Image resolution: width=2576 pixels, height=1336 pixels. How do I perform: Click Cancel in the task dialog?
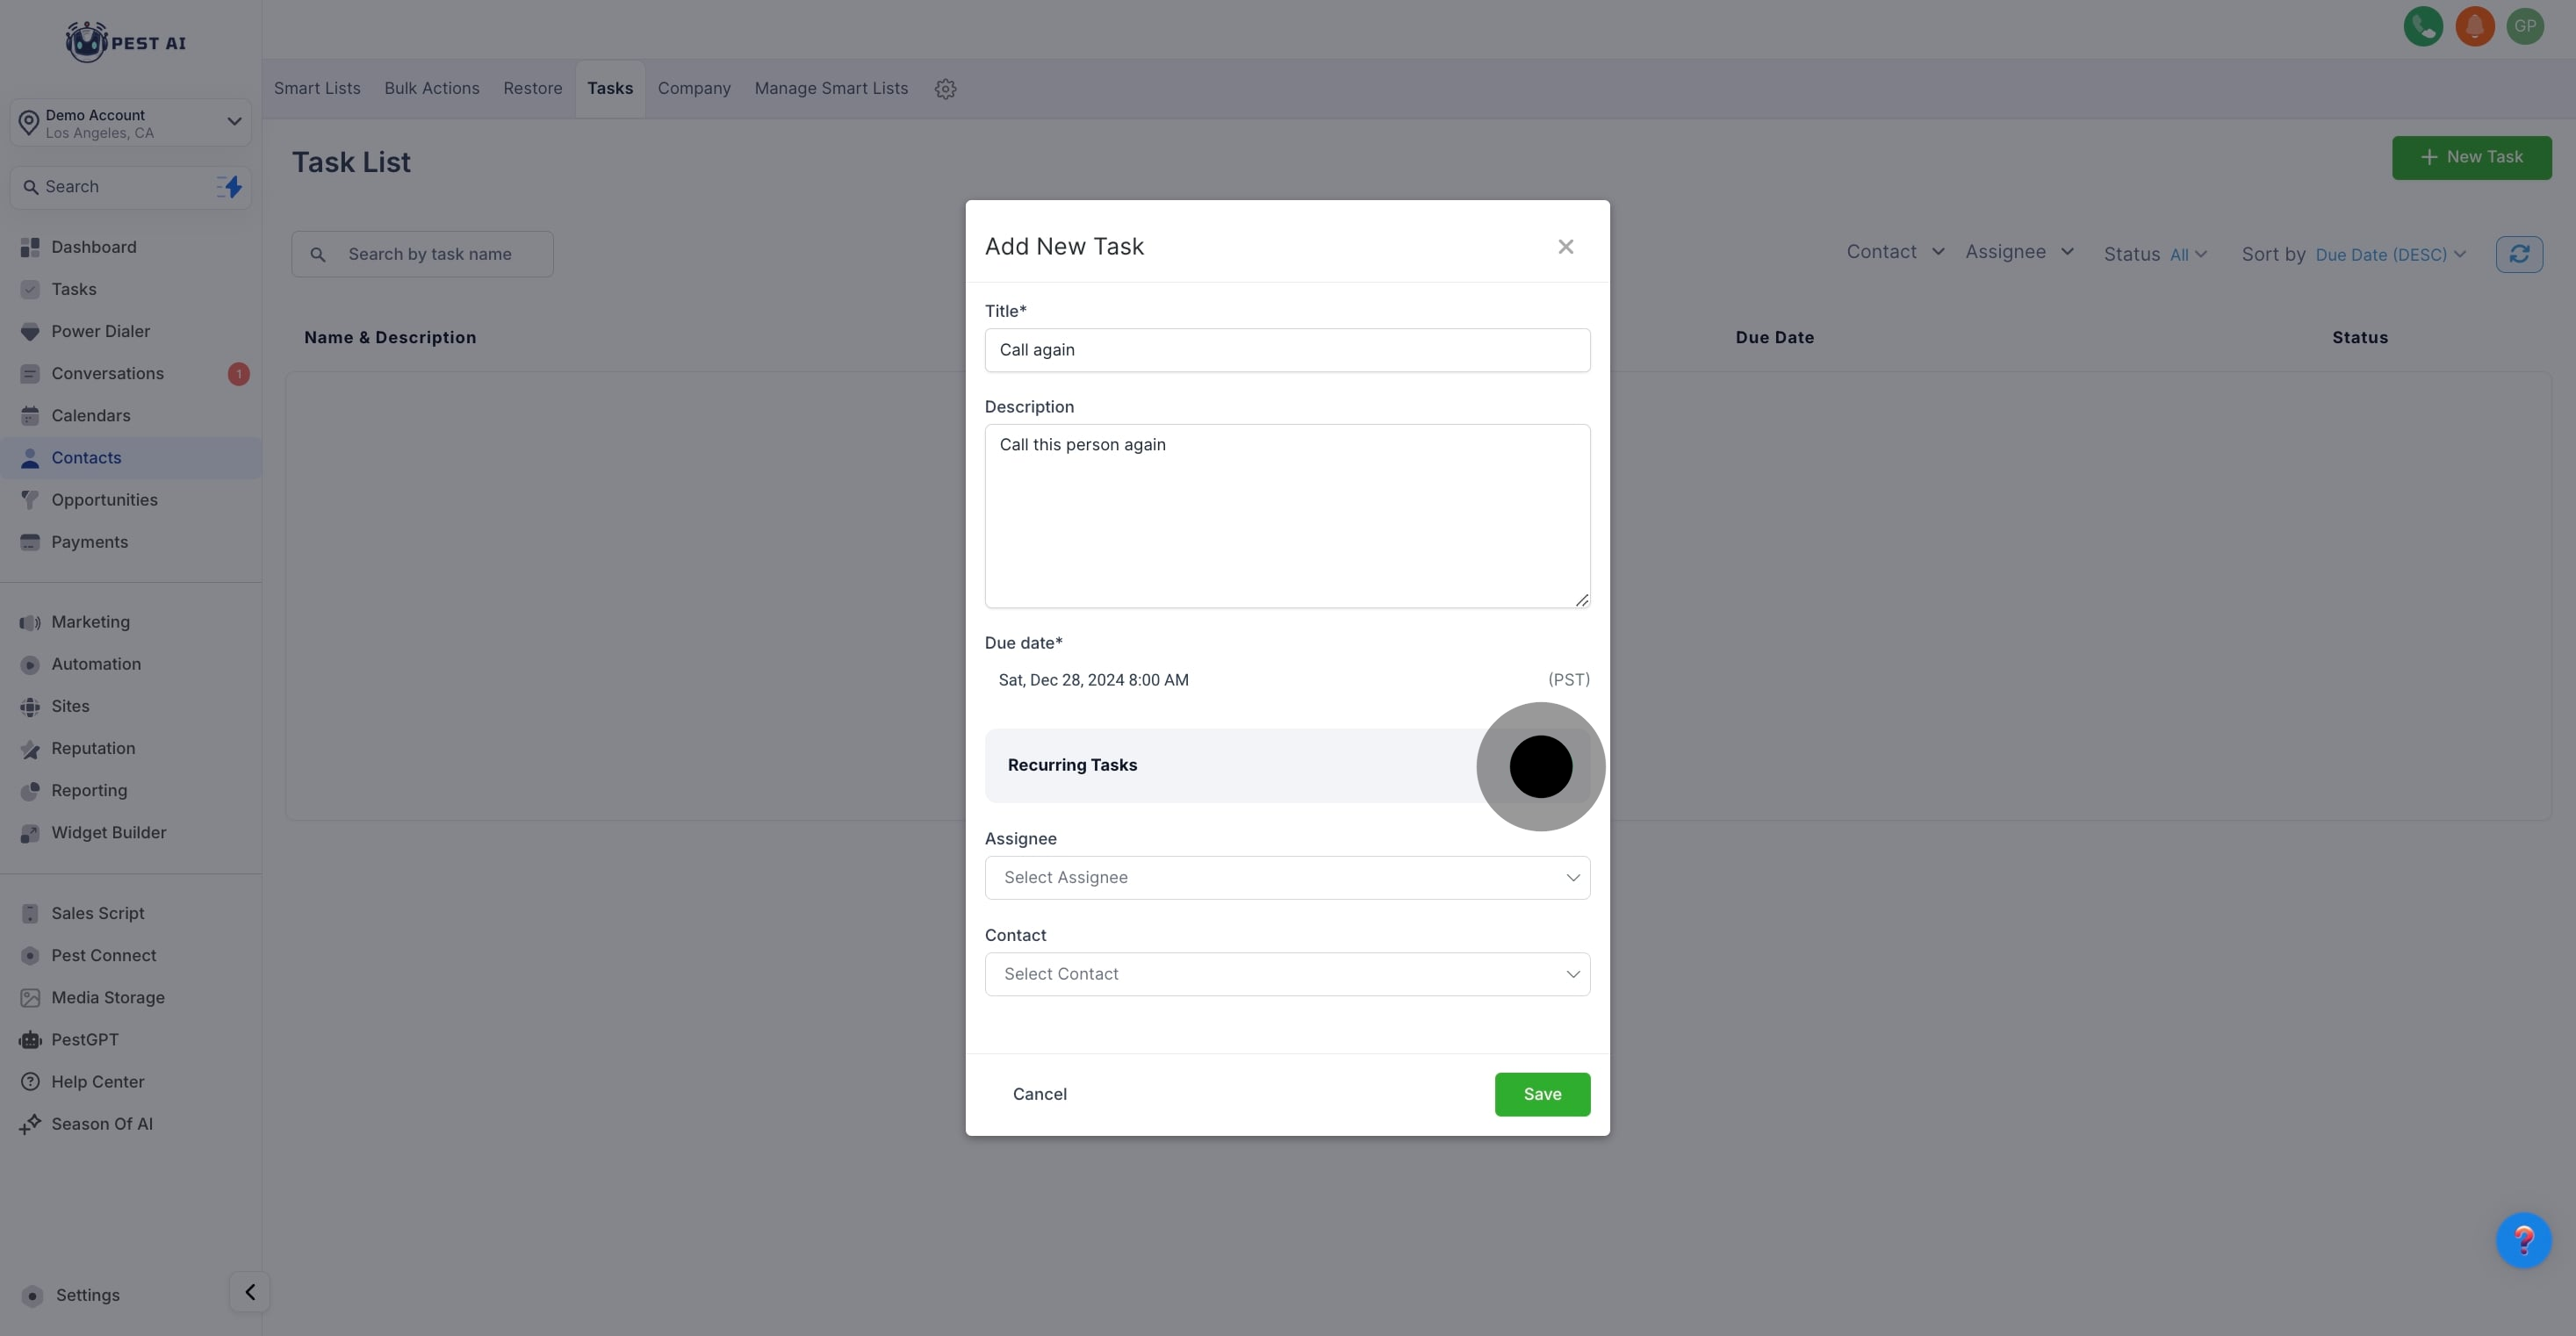pos(1039,1094)
